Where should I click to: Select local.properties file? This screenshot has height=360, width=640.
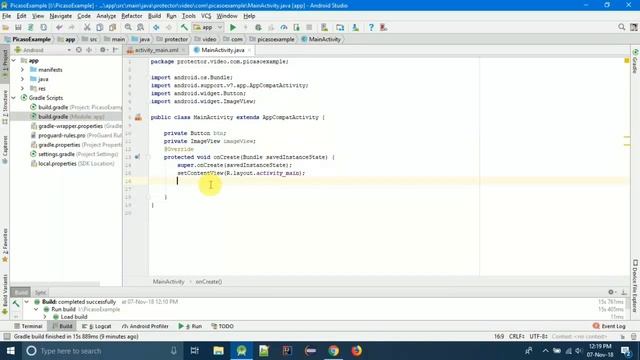coord(72,164)
